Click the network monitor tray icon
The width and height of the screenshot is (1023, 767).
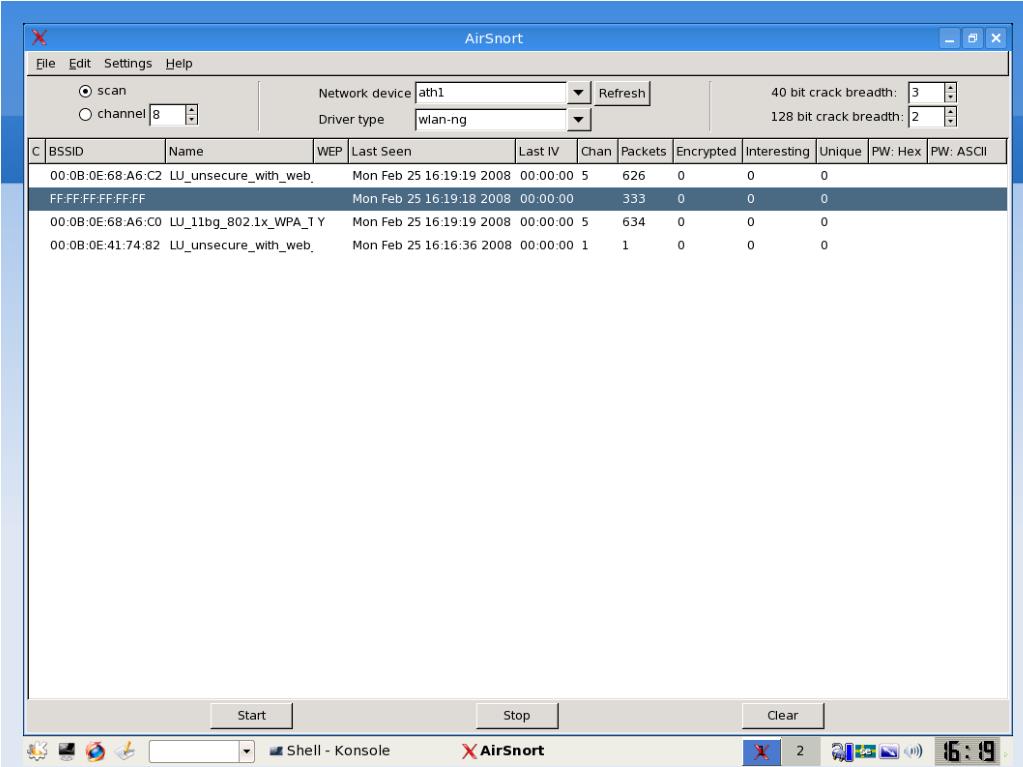pos(842,752)
